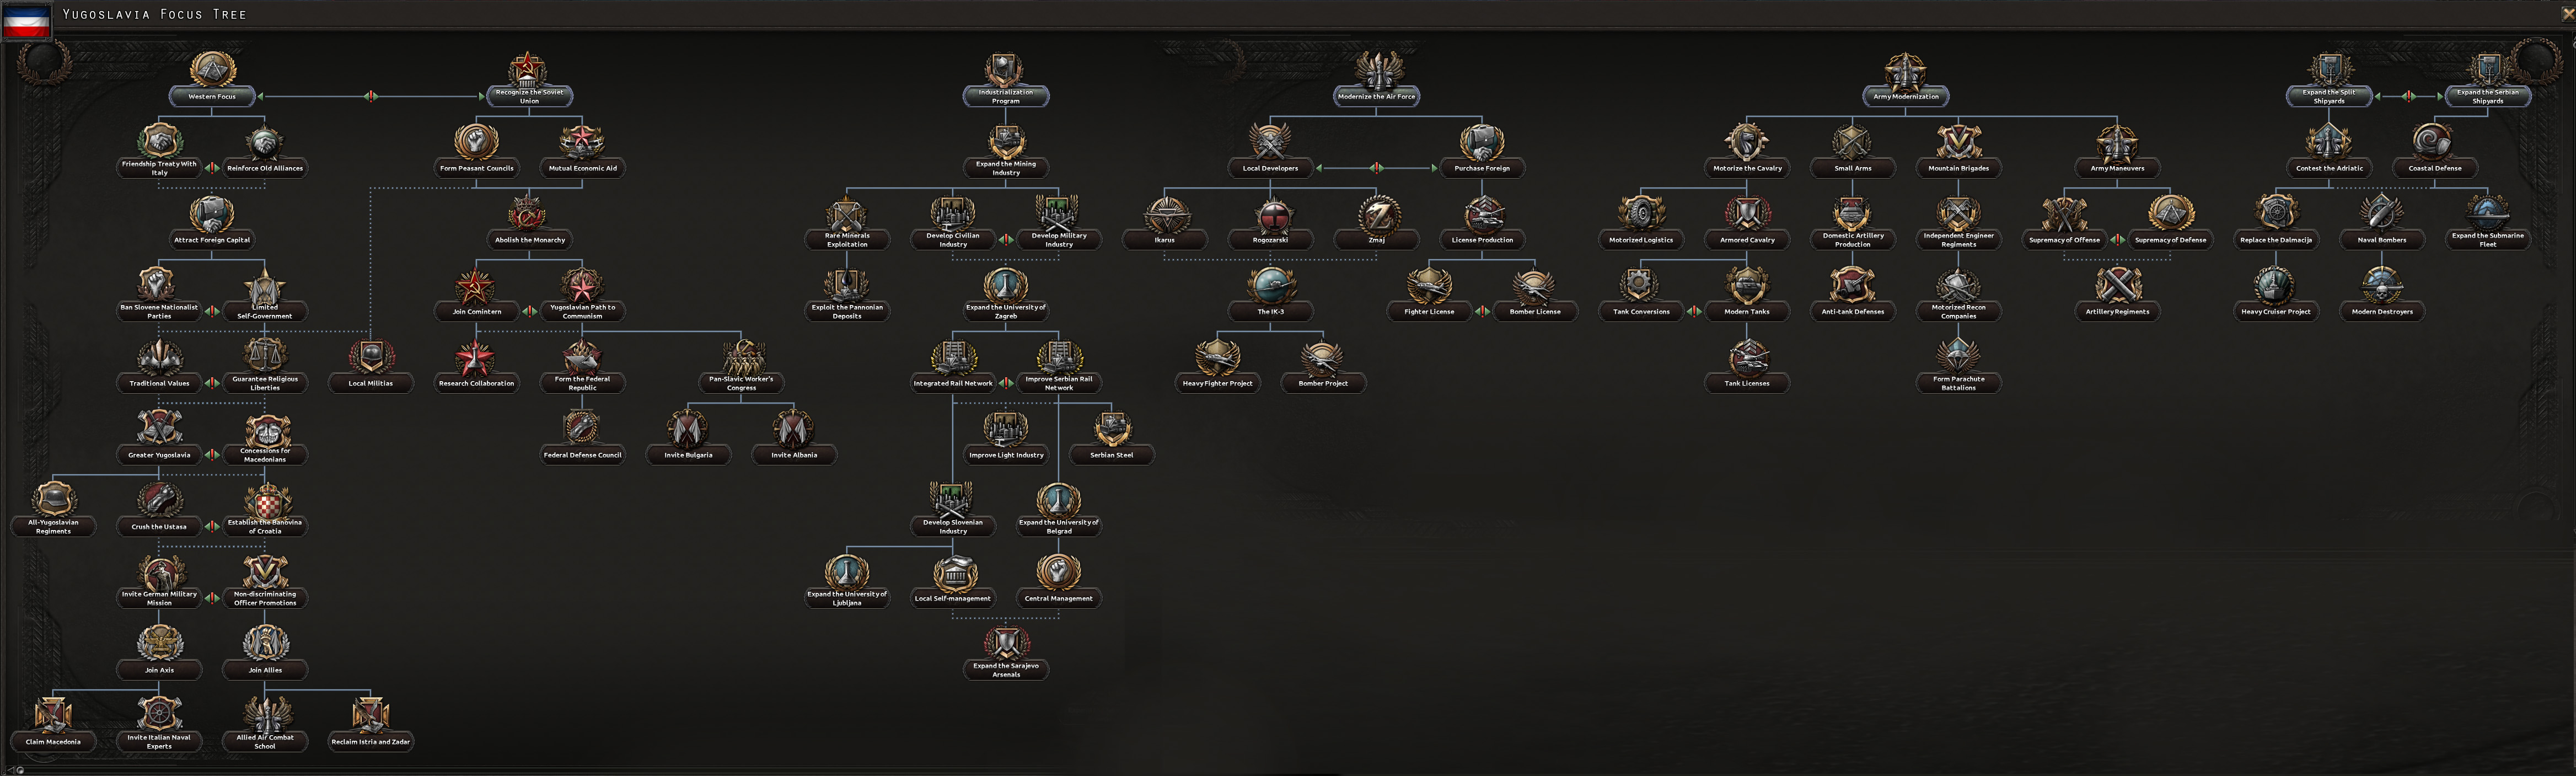Viewport: 2576px width, 776px height.
Task: Click the Heavy Cruiser Project label
Action: (x=2276, y=312)
